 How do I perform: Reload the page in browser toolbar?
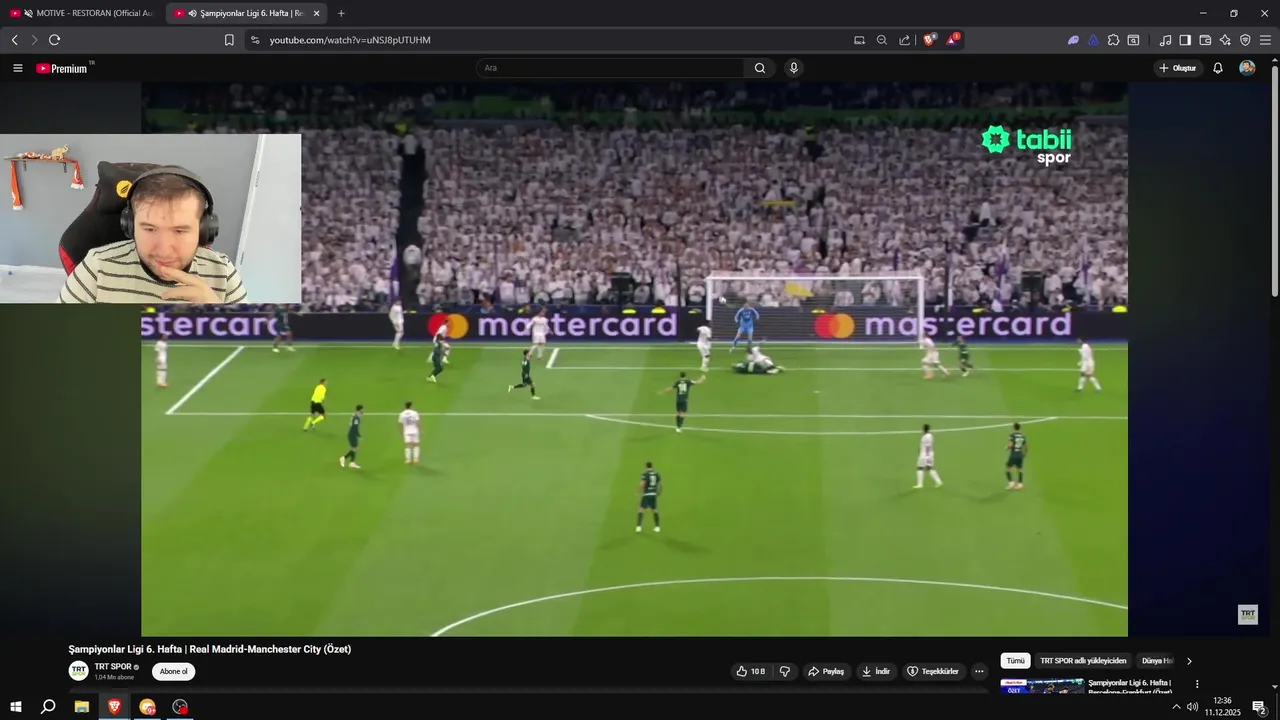point(54,40)
